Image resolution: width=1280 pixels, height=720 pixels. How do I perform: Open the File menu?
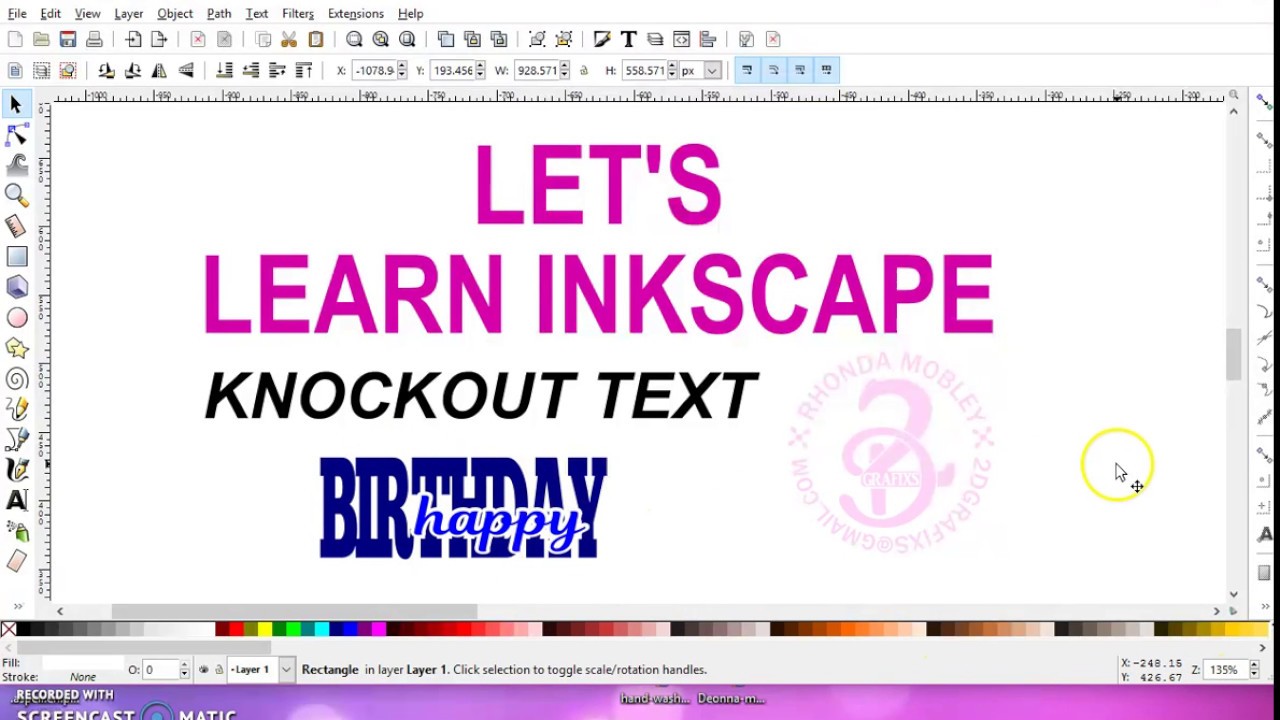coord(17,13)
